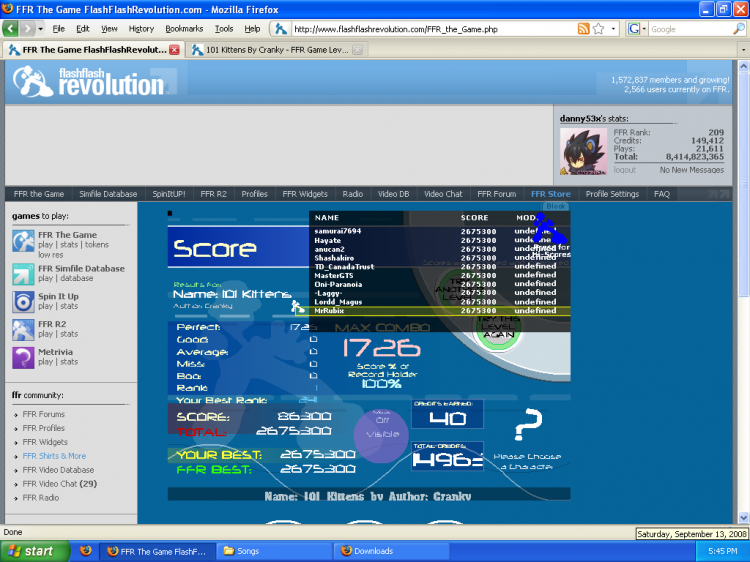This screenshot has height=562, width=750.
Task: Switch to Songs folder taskbar button
Action: (x=273, y=551)
